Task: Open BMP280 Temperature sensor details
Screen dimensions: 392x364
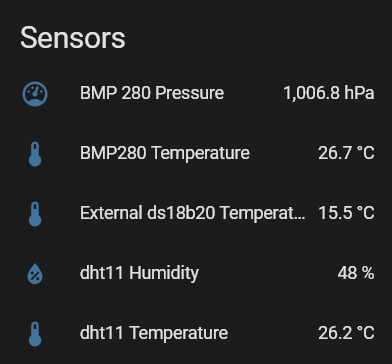Action: click(165, 153)
